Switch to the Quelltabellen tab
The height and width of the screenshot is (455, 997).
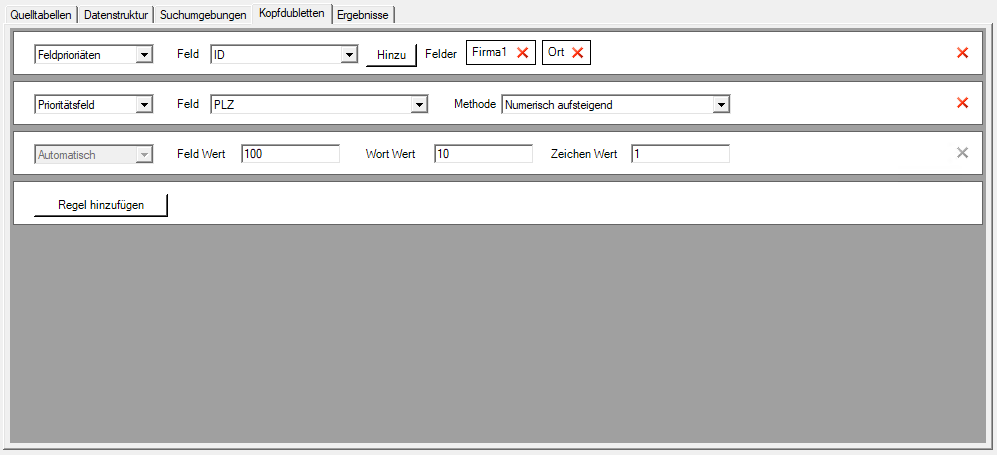41,15
